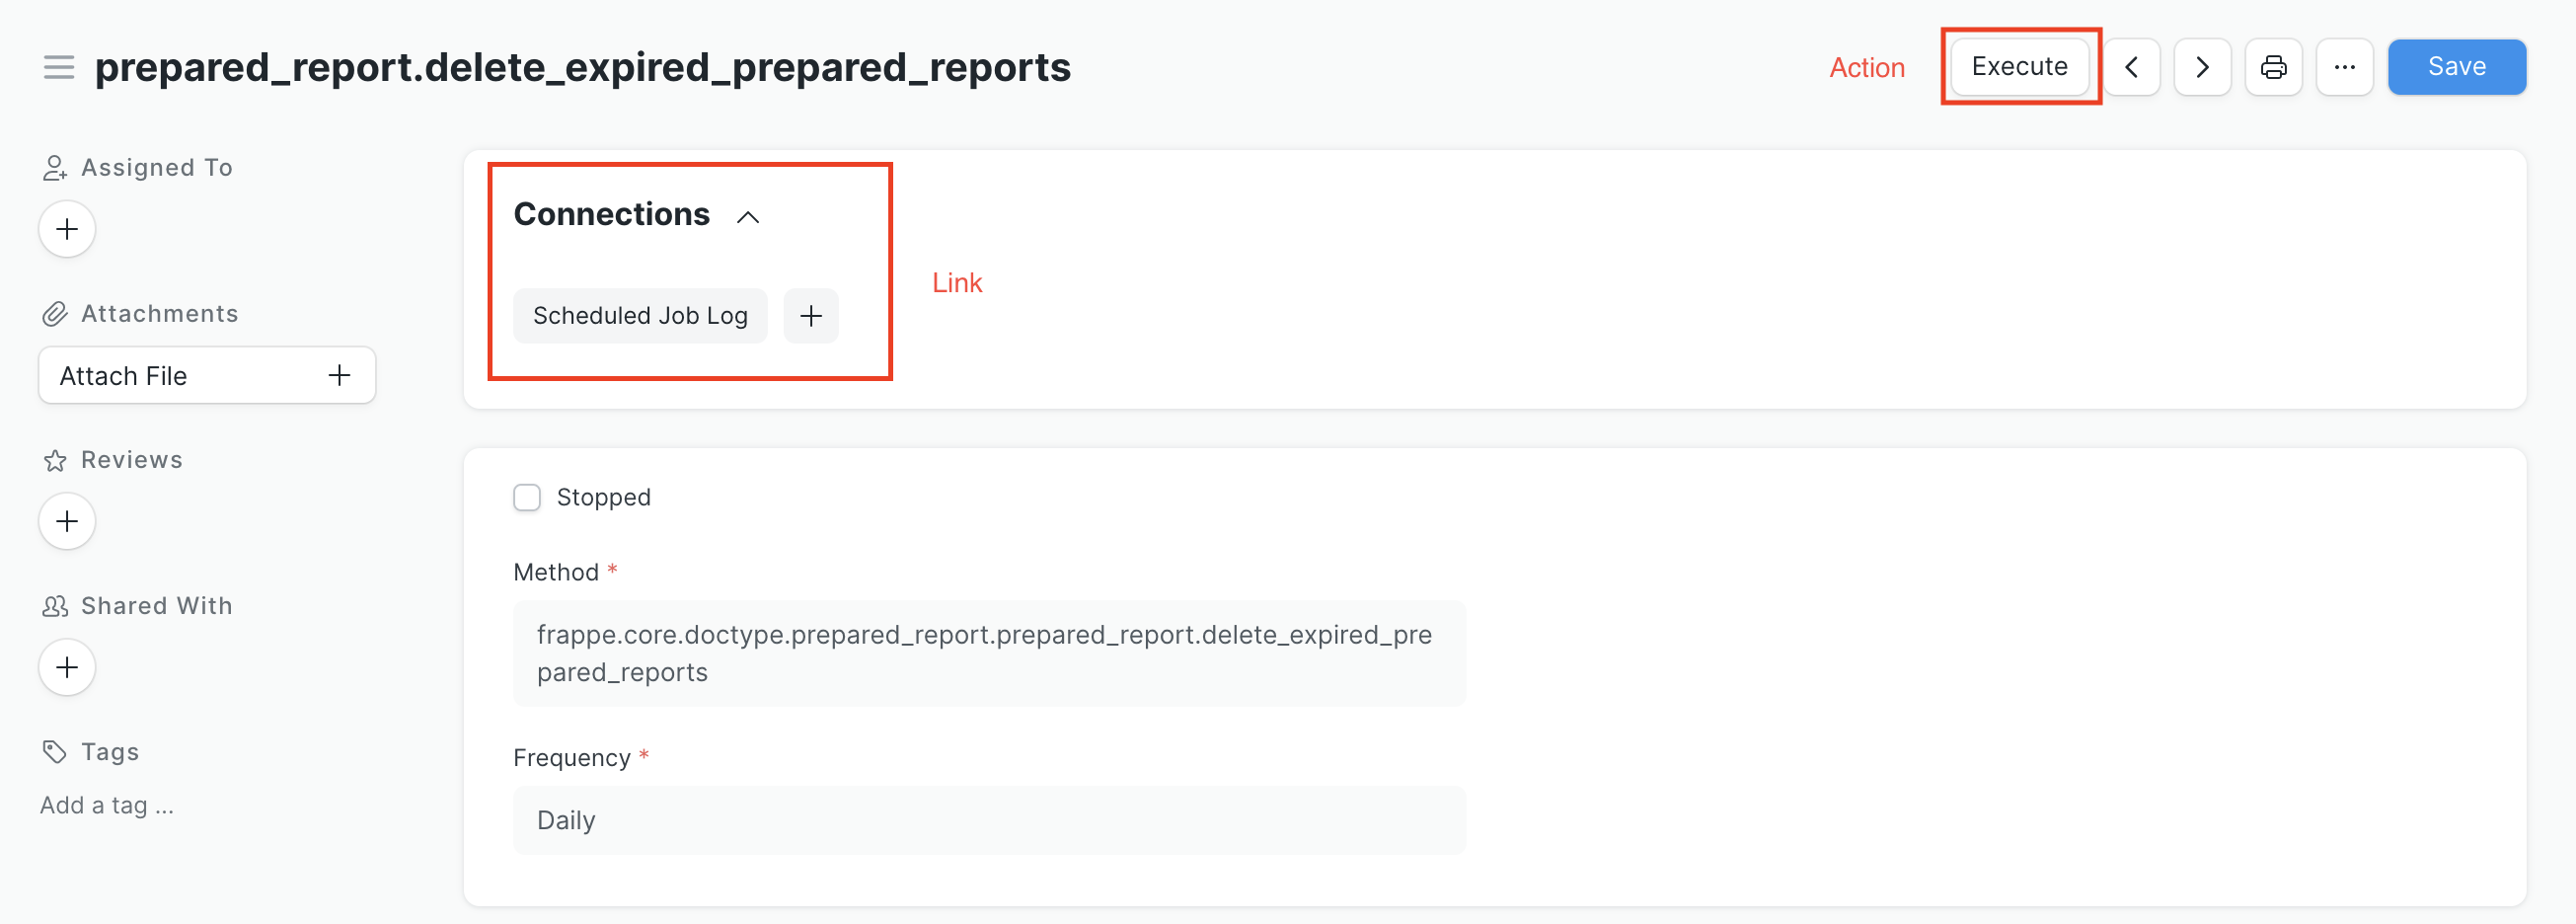This screenshot has height=924, width=2576.
Task: Add a new Scheduled Job Log with plus button
Action: (811, 315)
